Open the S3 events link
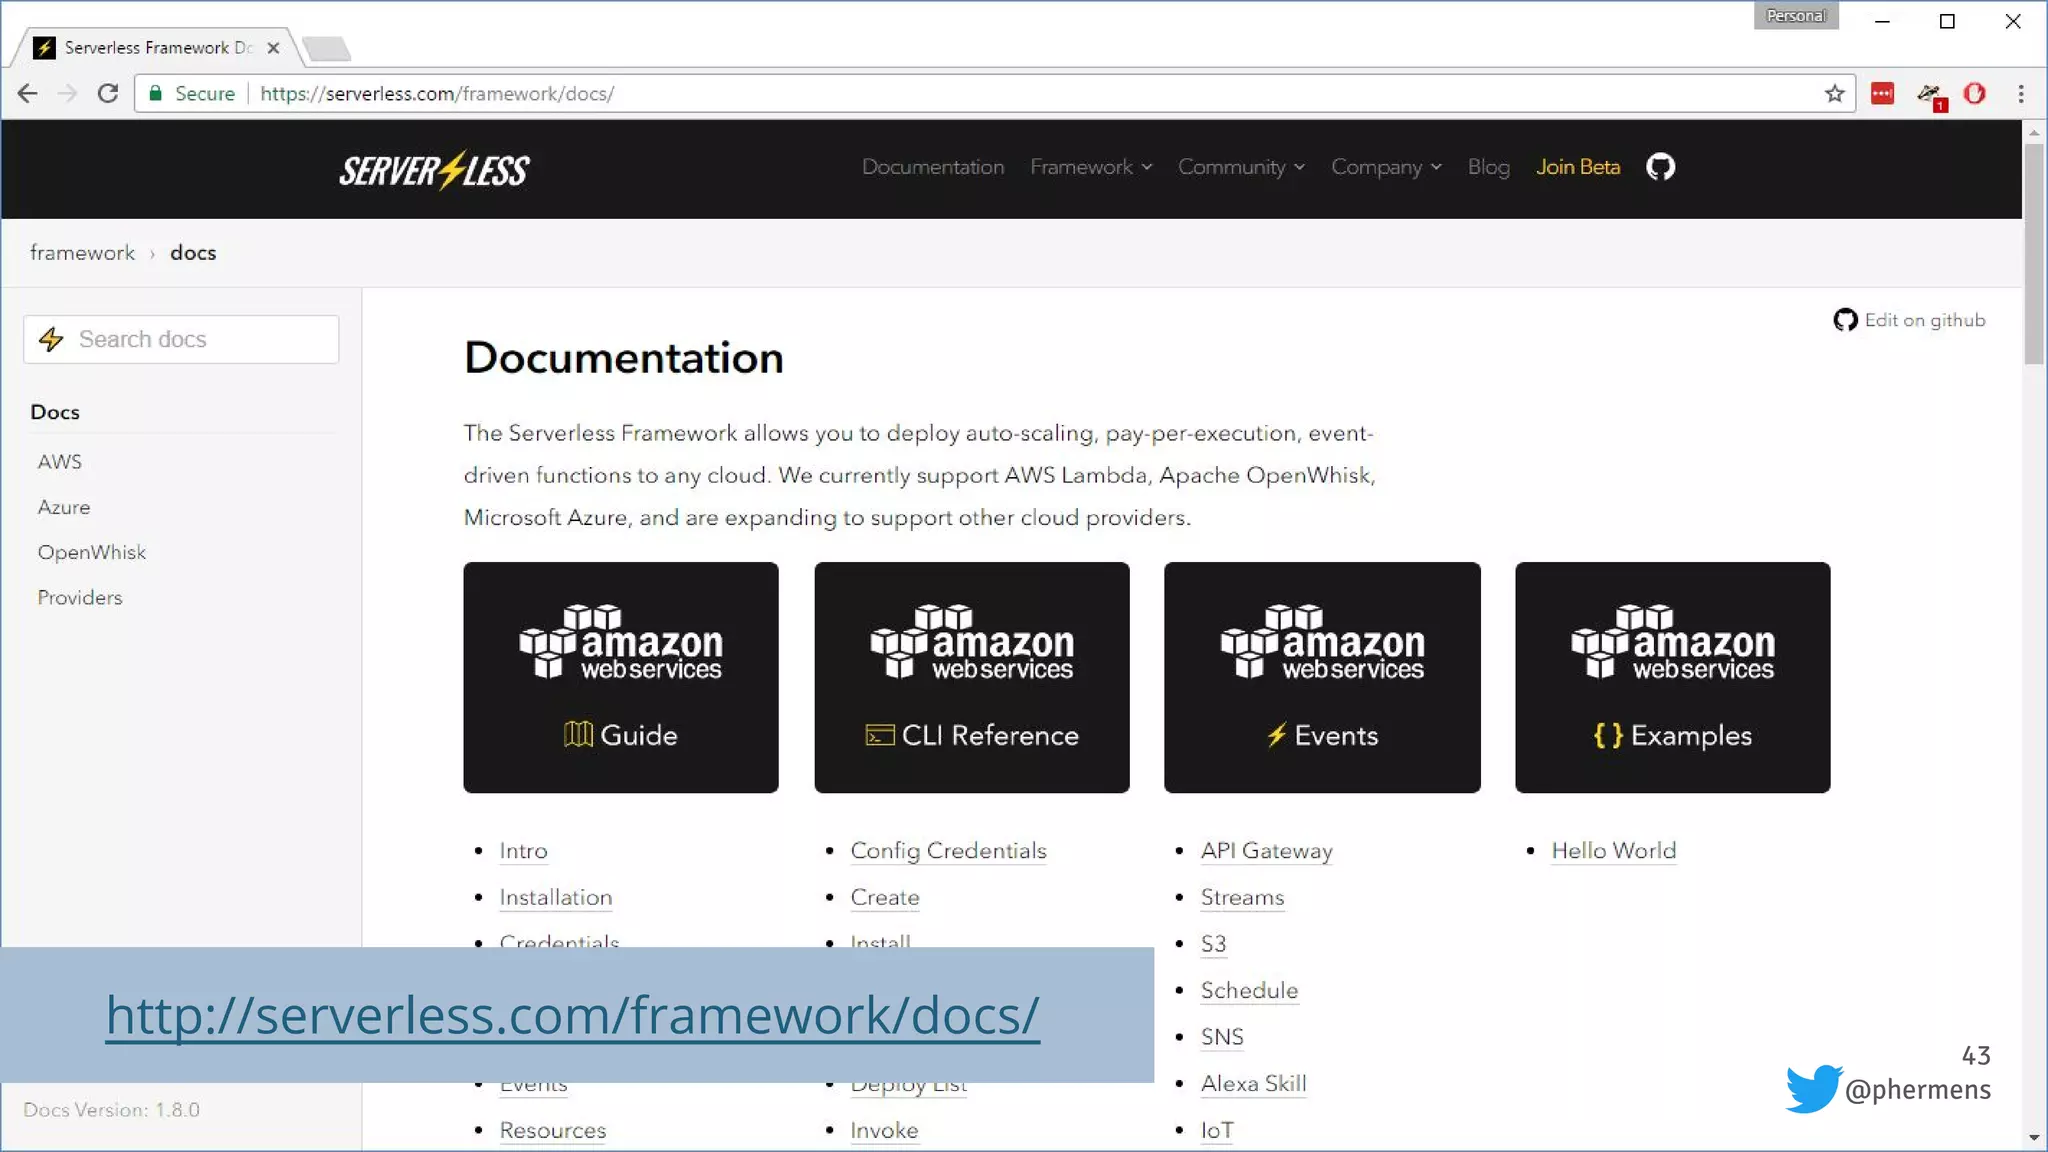The image size is (2048, 1152). click(x=1213, y=944)
